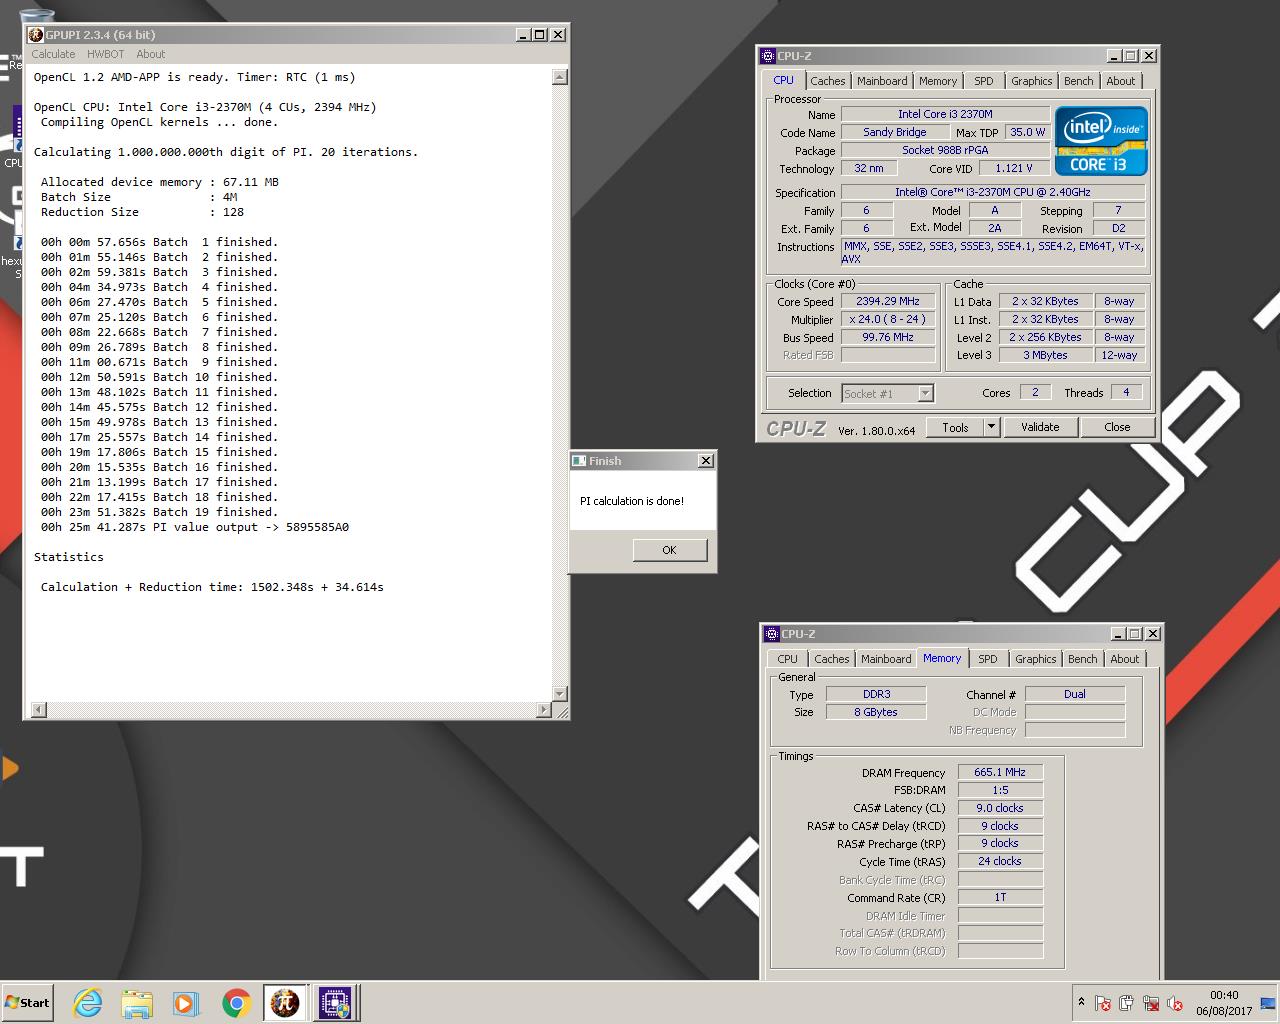This screenshot has height=1024, width=1280.
Task: Click GPUPI title bar pi icon
Action: 35,34
